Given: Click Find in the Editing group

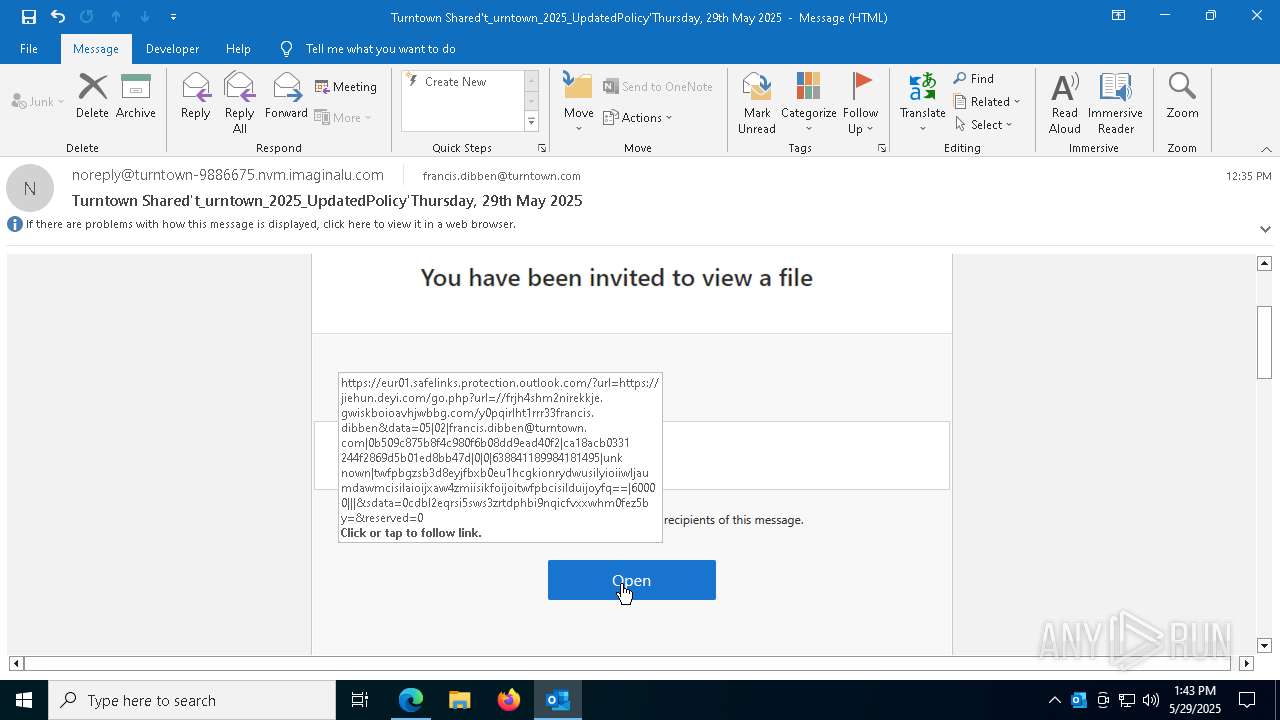Looking at the screenshot, I should (x=974, y=79).
